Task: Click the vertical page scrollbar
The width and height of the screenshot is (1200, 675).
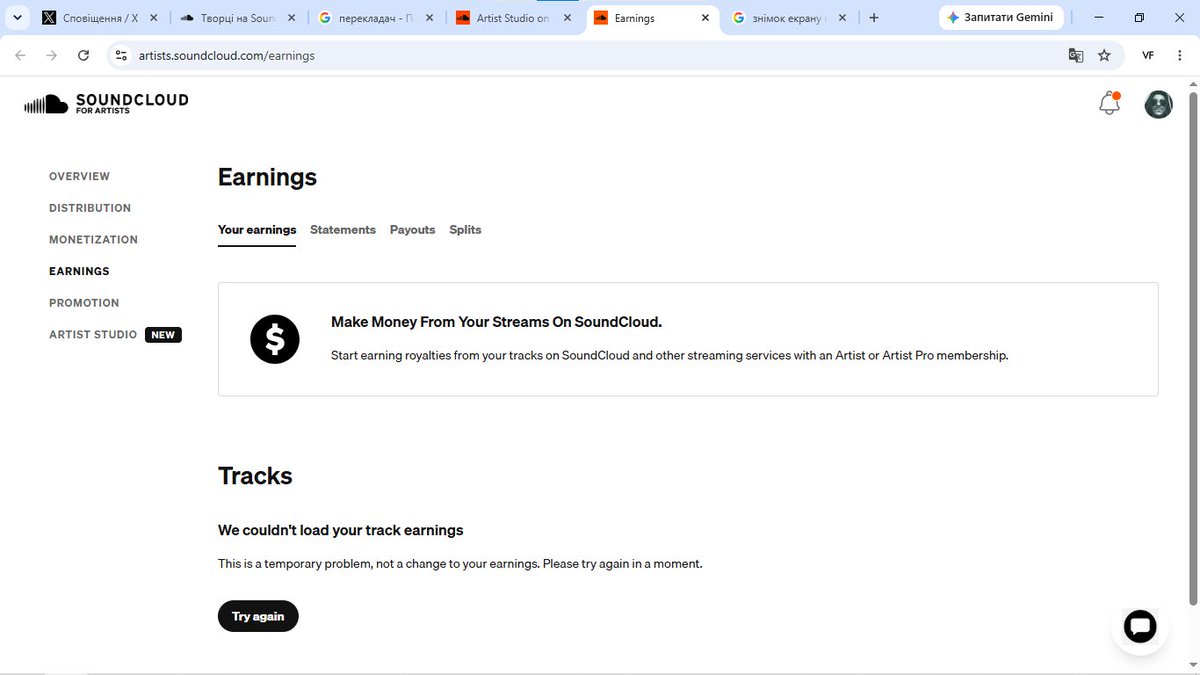Action: click(1192, 342)
